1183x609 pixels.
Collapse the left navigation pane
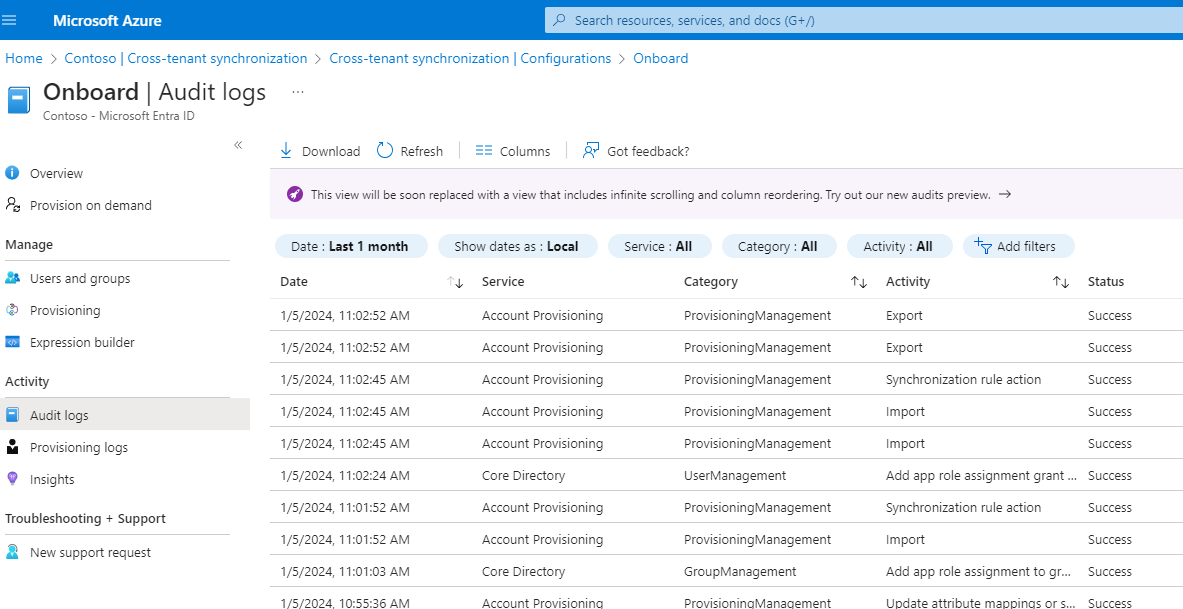click(x=238, y=144)
